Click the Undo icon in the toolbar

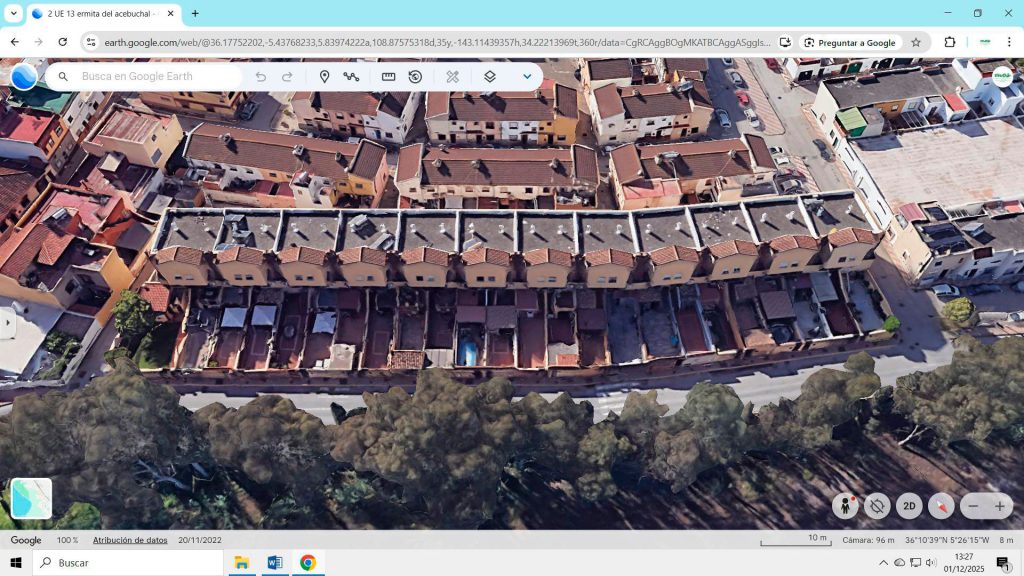pyautogui.click(x=260, y=76)
